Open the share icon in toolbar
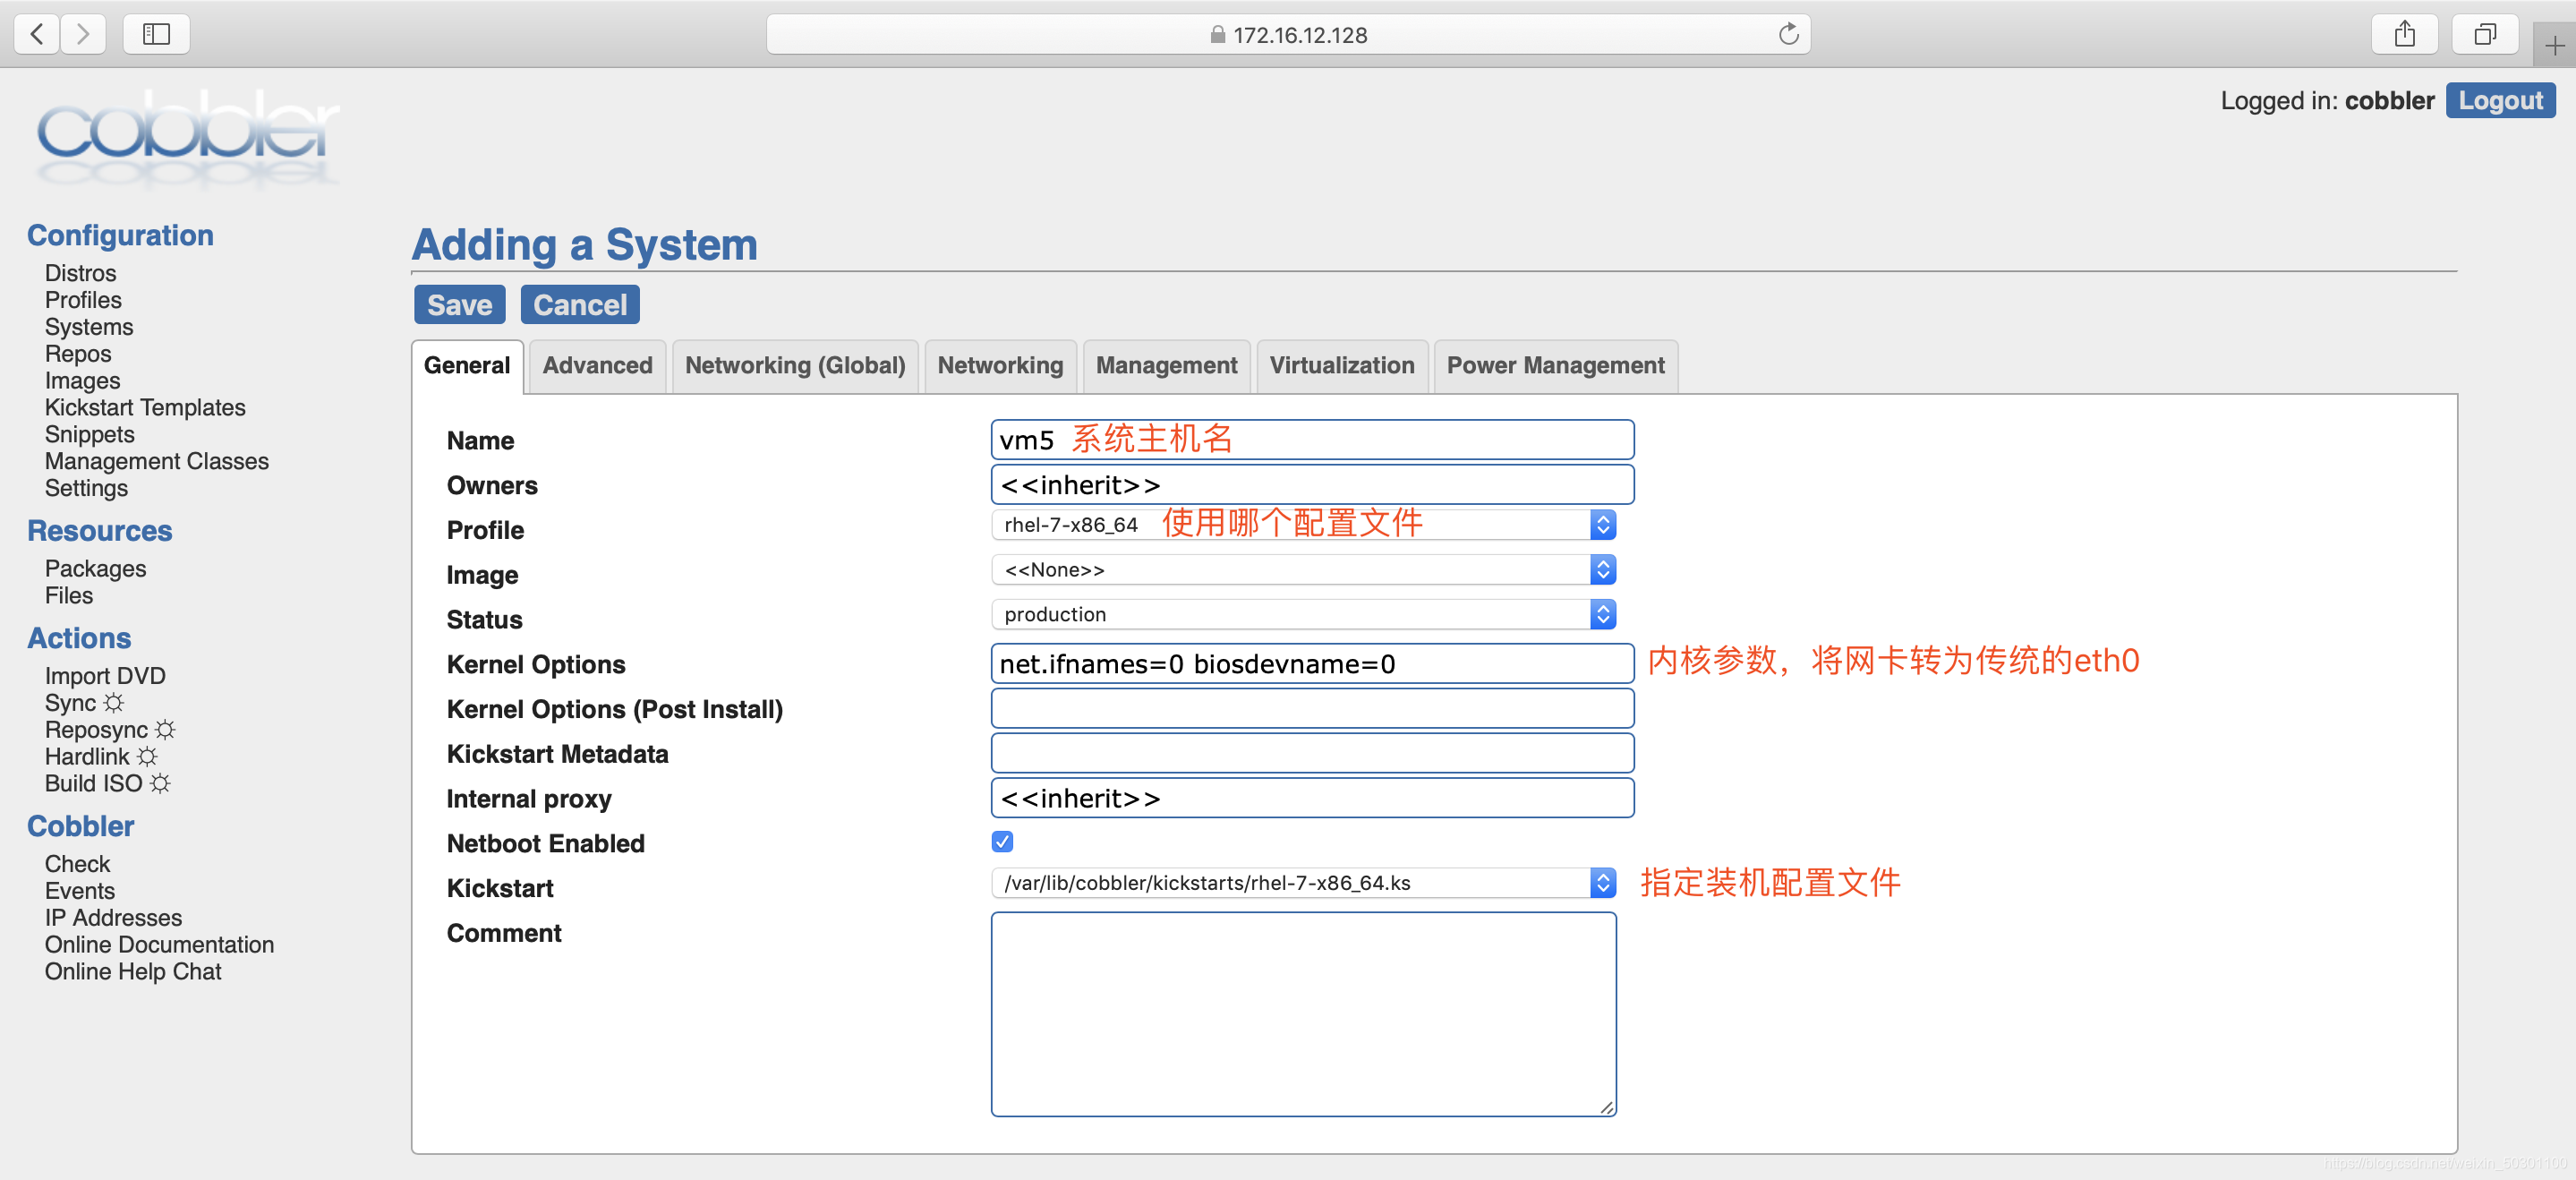 tap(2404, 34)
